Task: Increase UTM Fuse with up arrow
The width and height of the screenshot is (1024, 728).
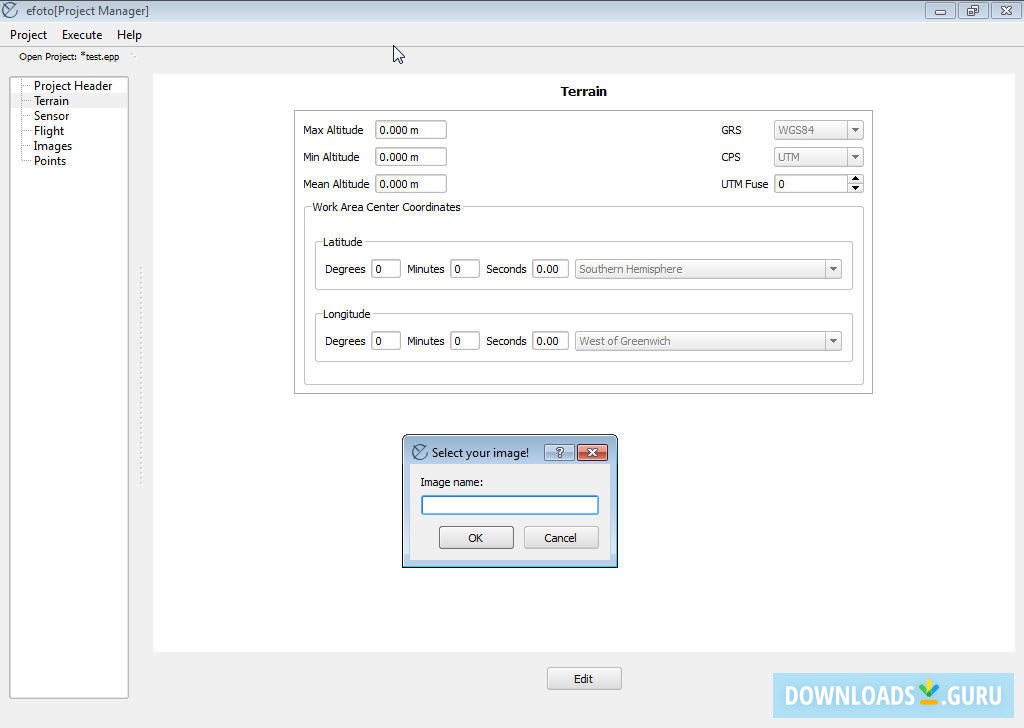Action: coord(856,180)
